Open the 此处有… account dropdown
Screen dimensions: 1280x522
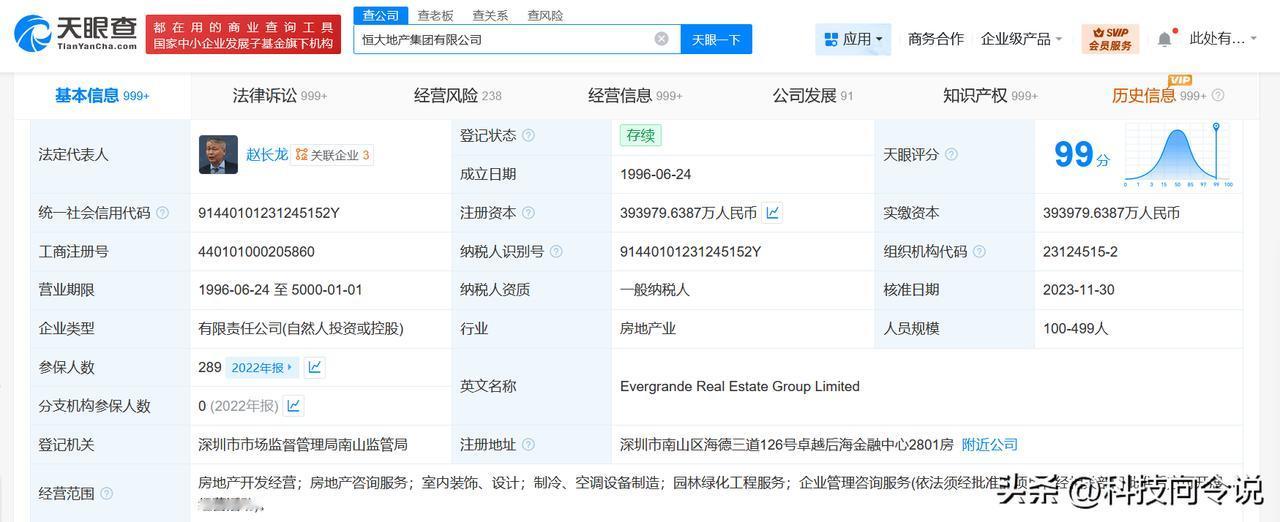(x=1223, y=39)
